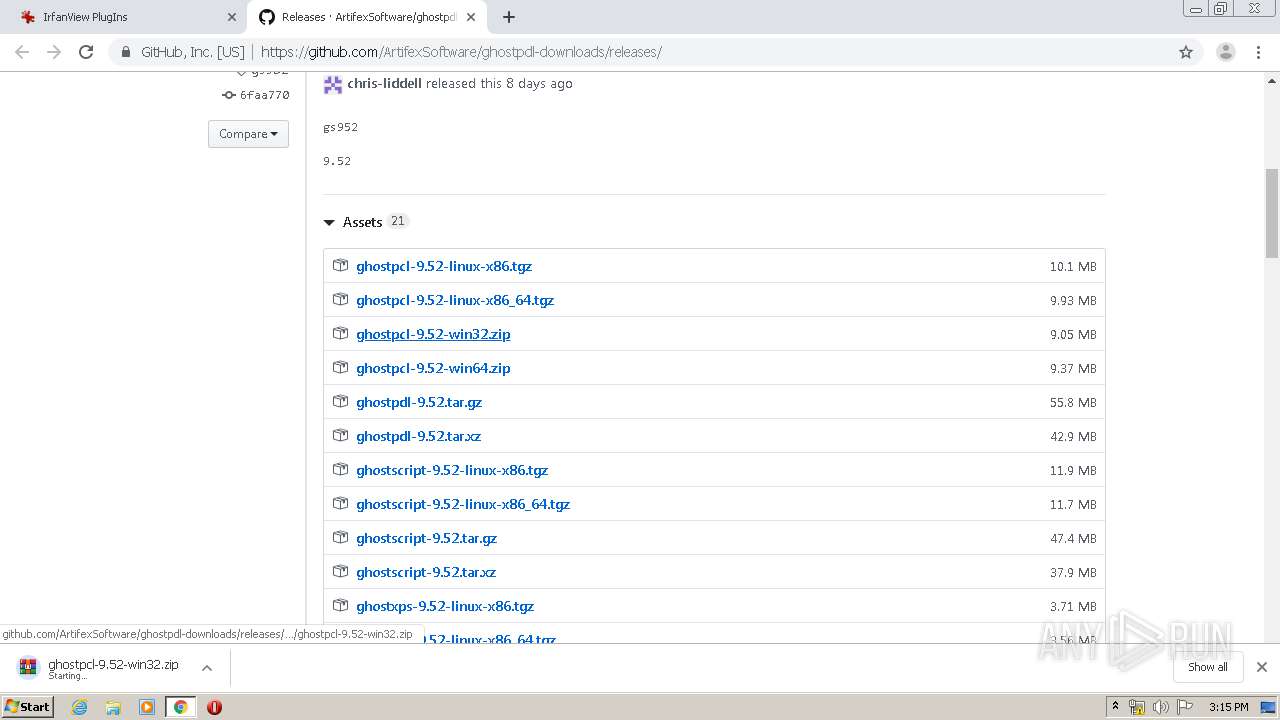This screenshot has width=1280, height=720.
Task: Open the Windows Start menu
Action: pyautogui.click(x=28, y=706)
